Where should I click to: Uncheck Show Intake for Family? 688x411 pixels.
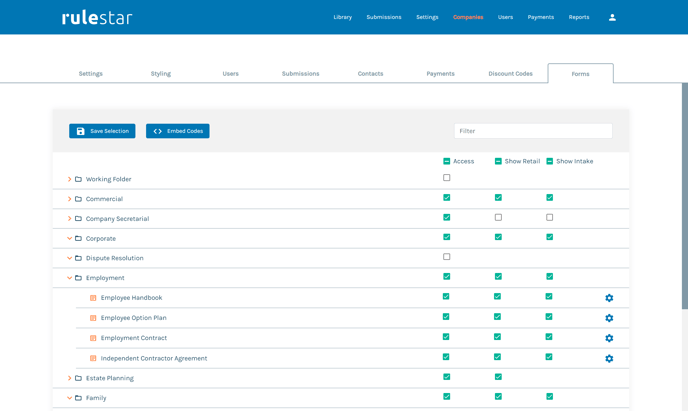pyautogui.click(x=549, y=397)
